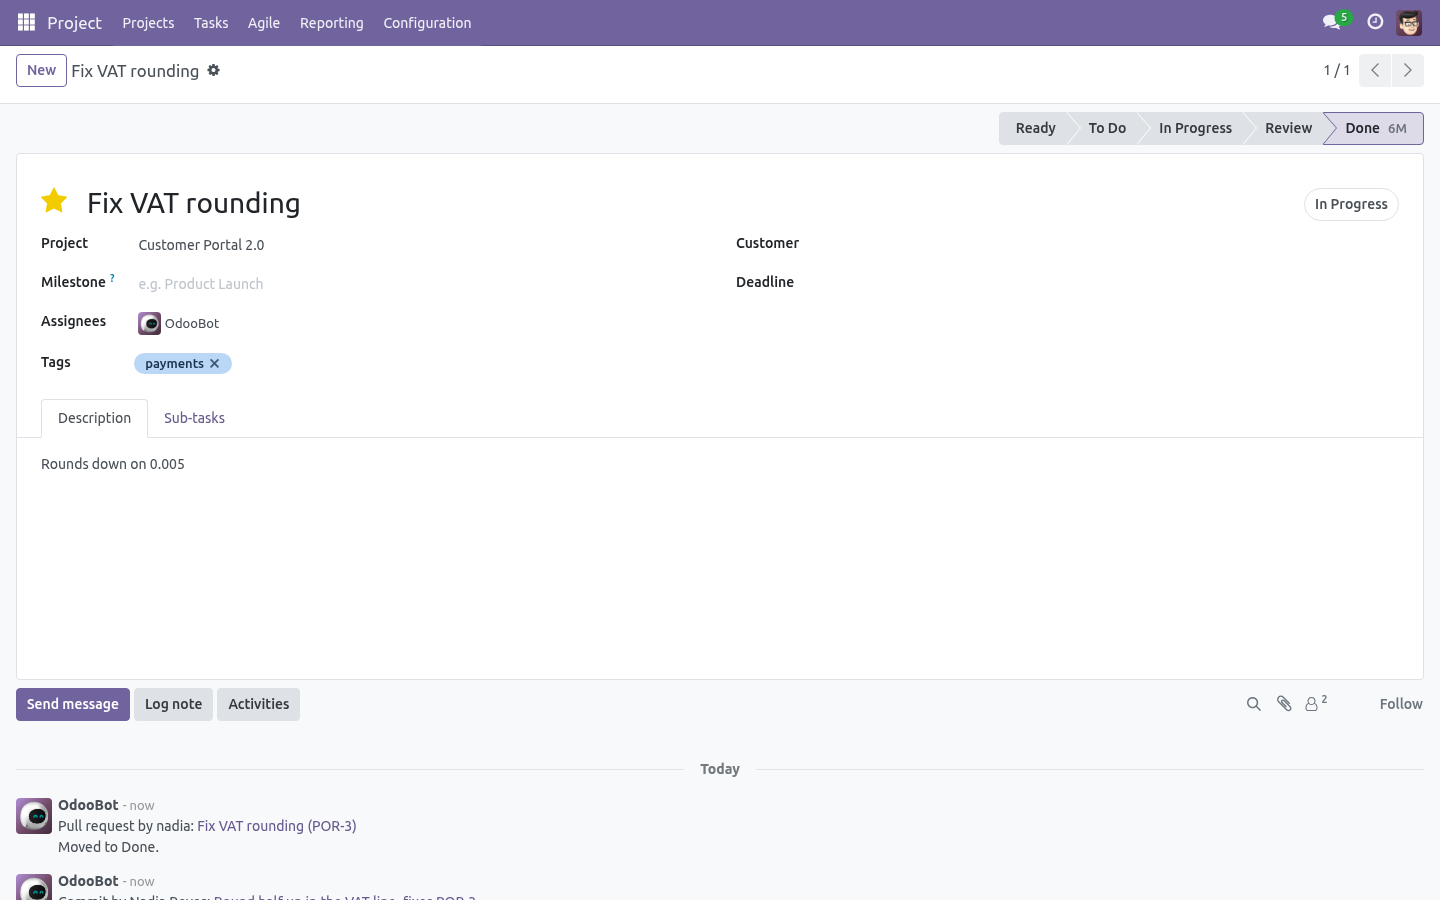This screenshot has height=900, width=1440.
Task: Set stage to Review
Action: pyautogui.click(x=1288, y=128)
